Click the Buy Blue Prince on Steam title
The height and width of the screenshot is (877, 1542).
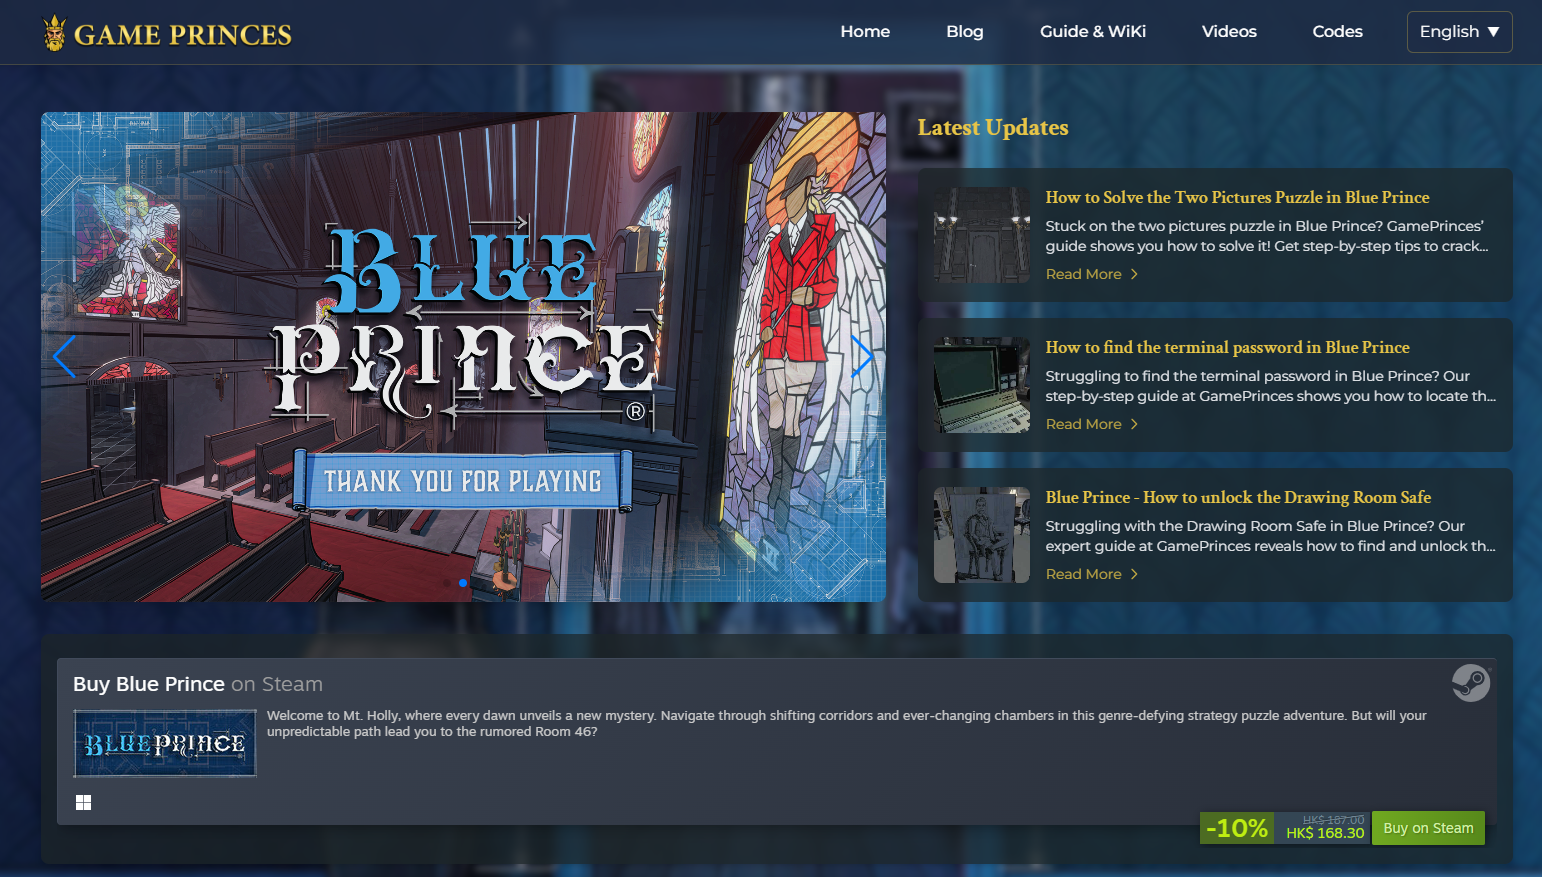198,684
